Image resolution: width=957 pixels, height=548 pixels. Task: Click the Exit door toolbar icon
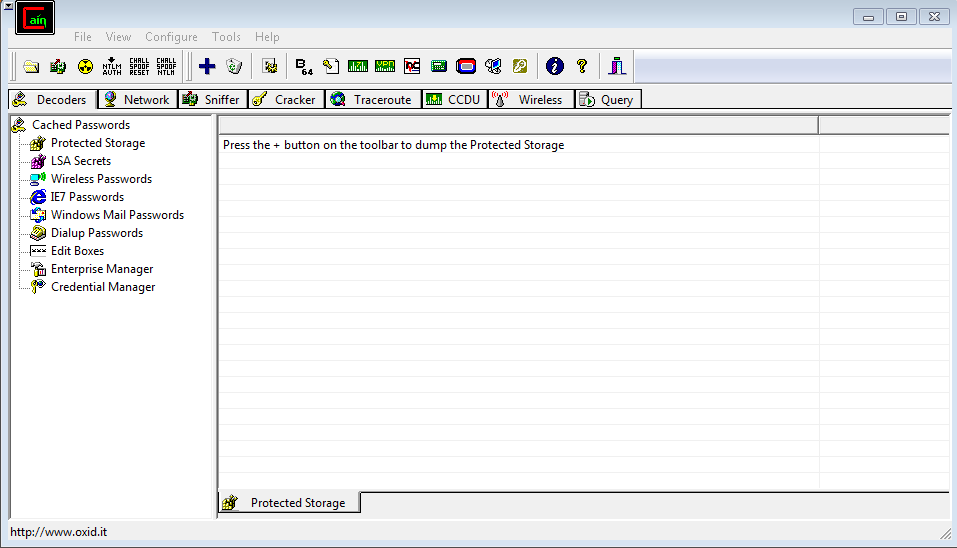point(617,66)
